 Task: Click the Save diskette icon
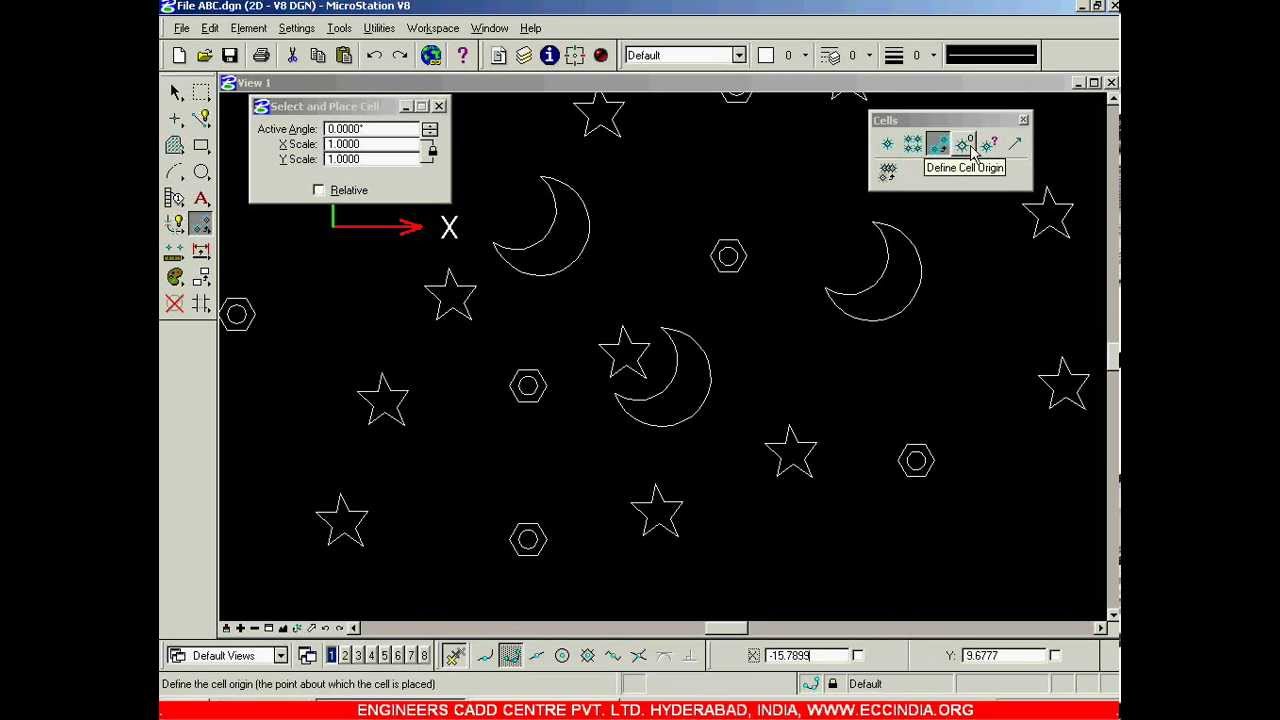(230, 55)
